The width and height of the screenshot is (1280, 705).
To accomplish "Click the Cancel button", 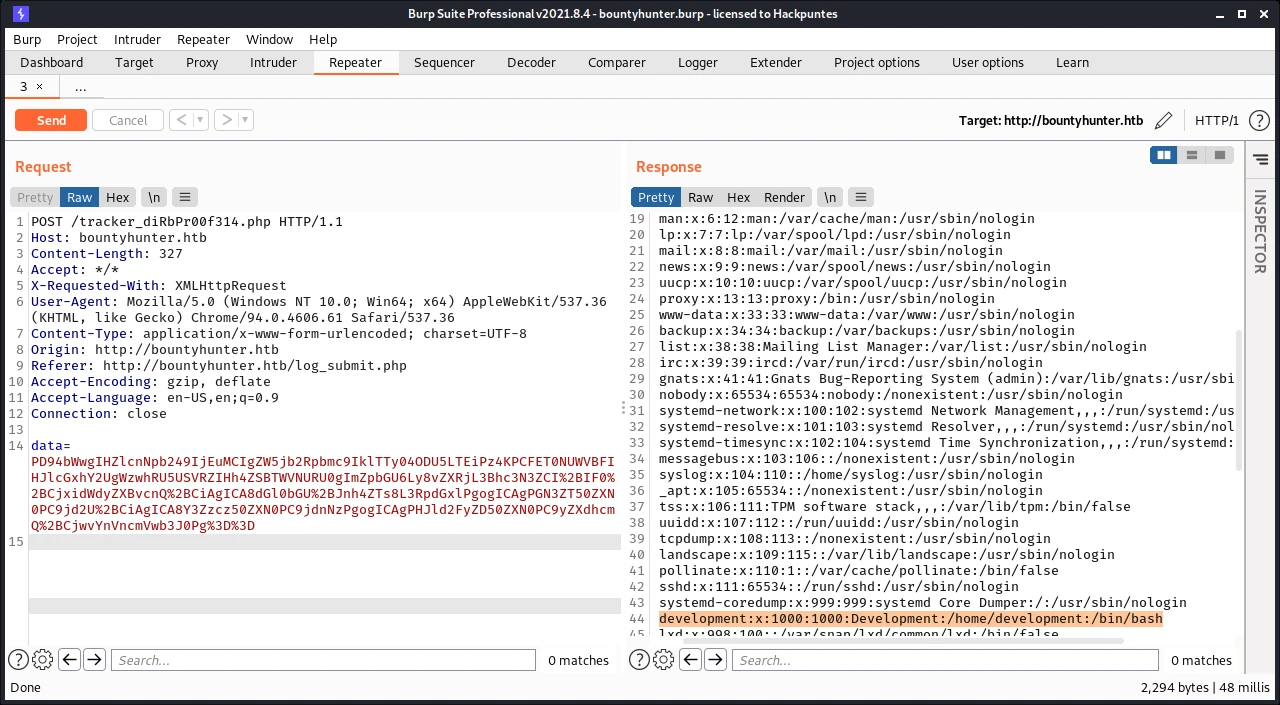I will 128,120.
